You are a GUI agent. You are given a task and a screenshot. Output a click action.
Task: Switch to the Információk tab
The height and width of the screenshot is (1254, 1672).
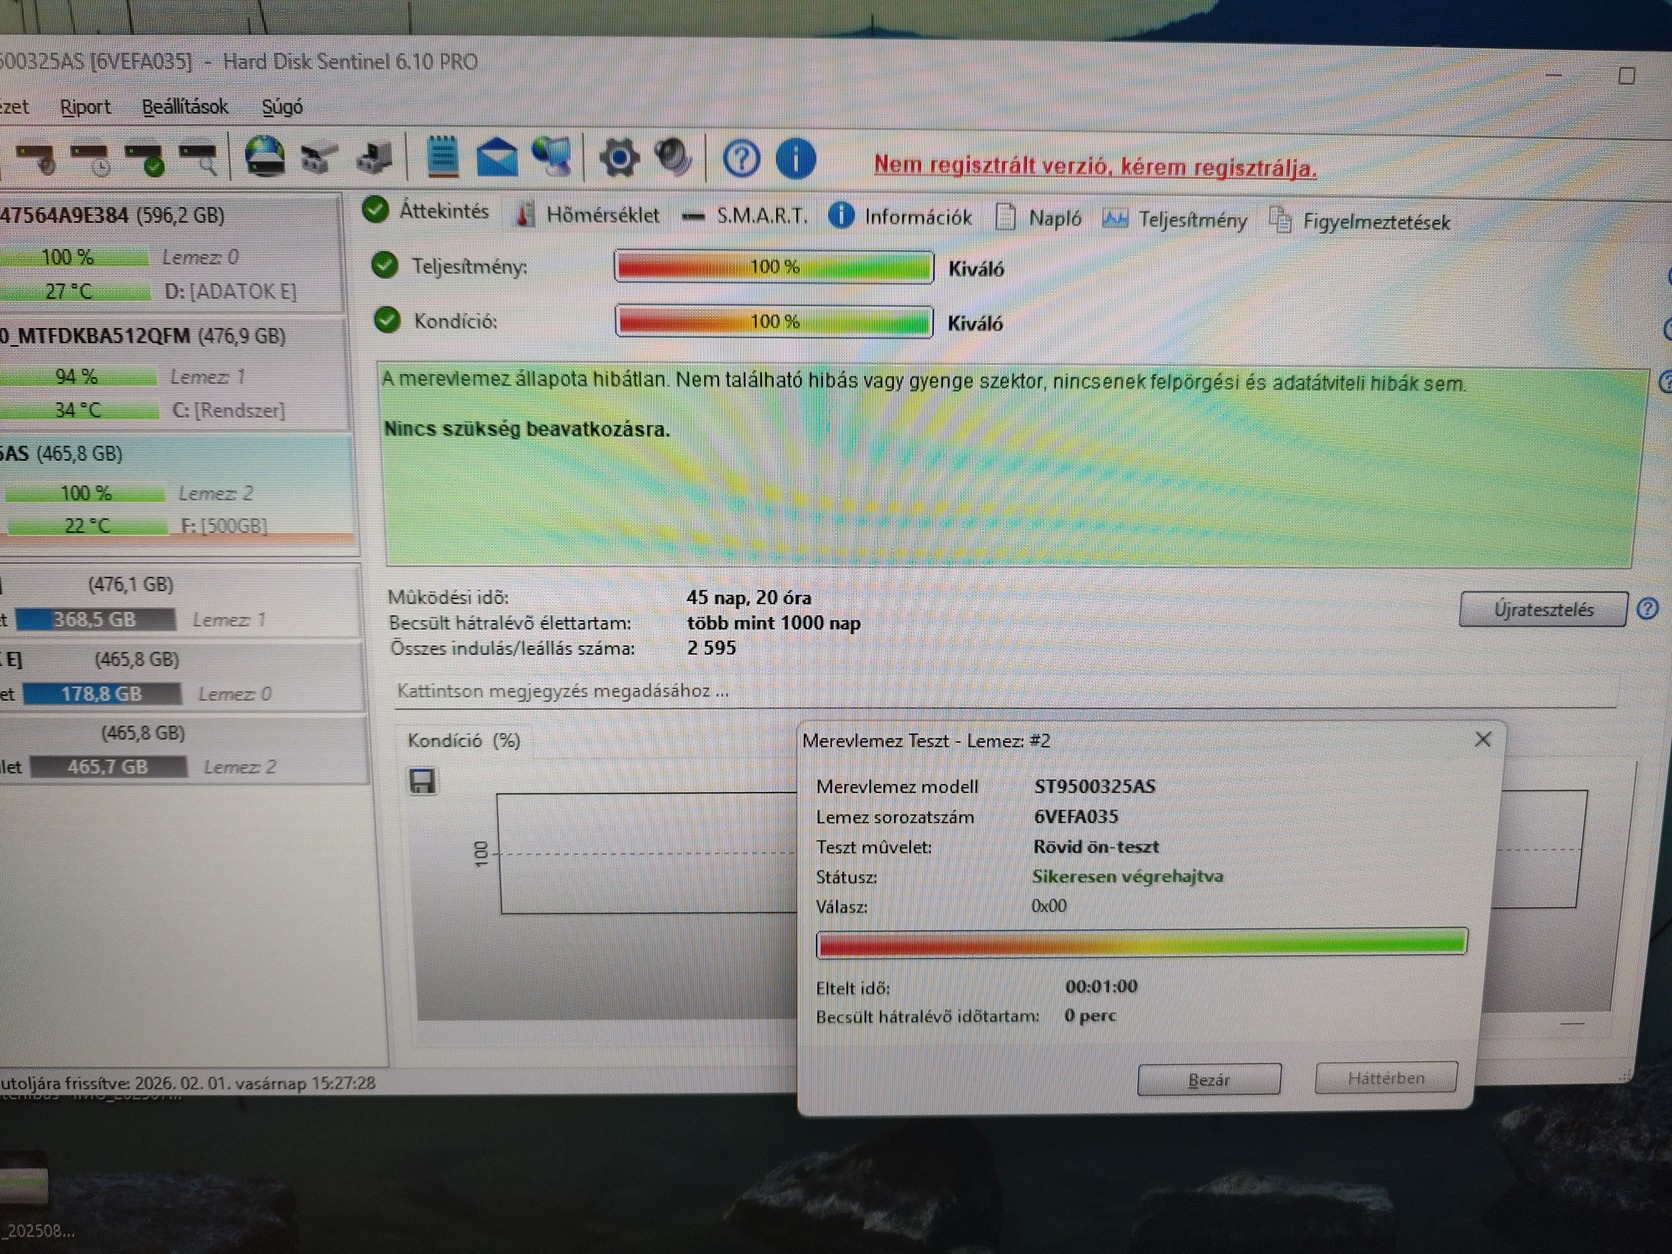click(900, 217)
